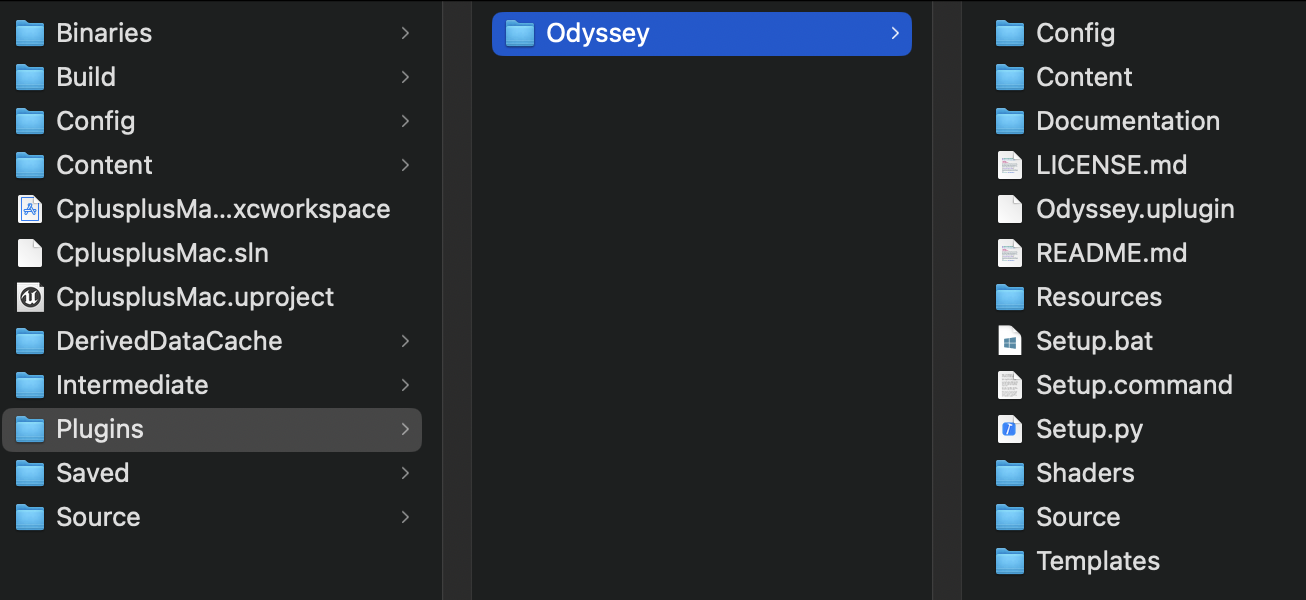Select the Xcode workspace file icon
This screenshot has width=1306, height=600.
click(x=30, y=209)
